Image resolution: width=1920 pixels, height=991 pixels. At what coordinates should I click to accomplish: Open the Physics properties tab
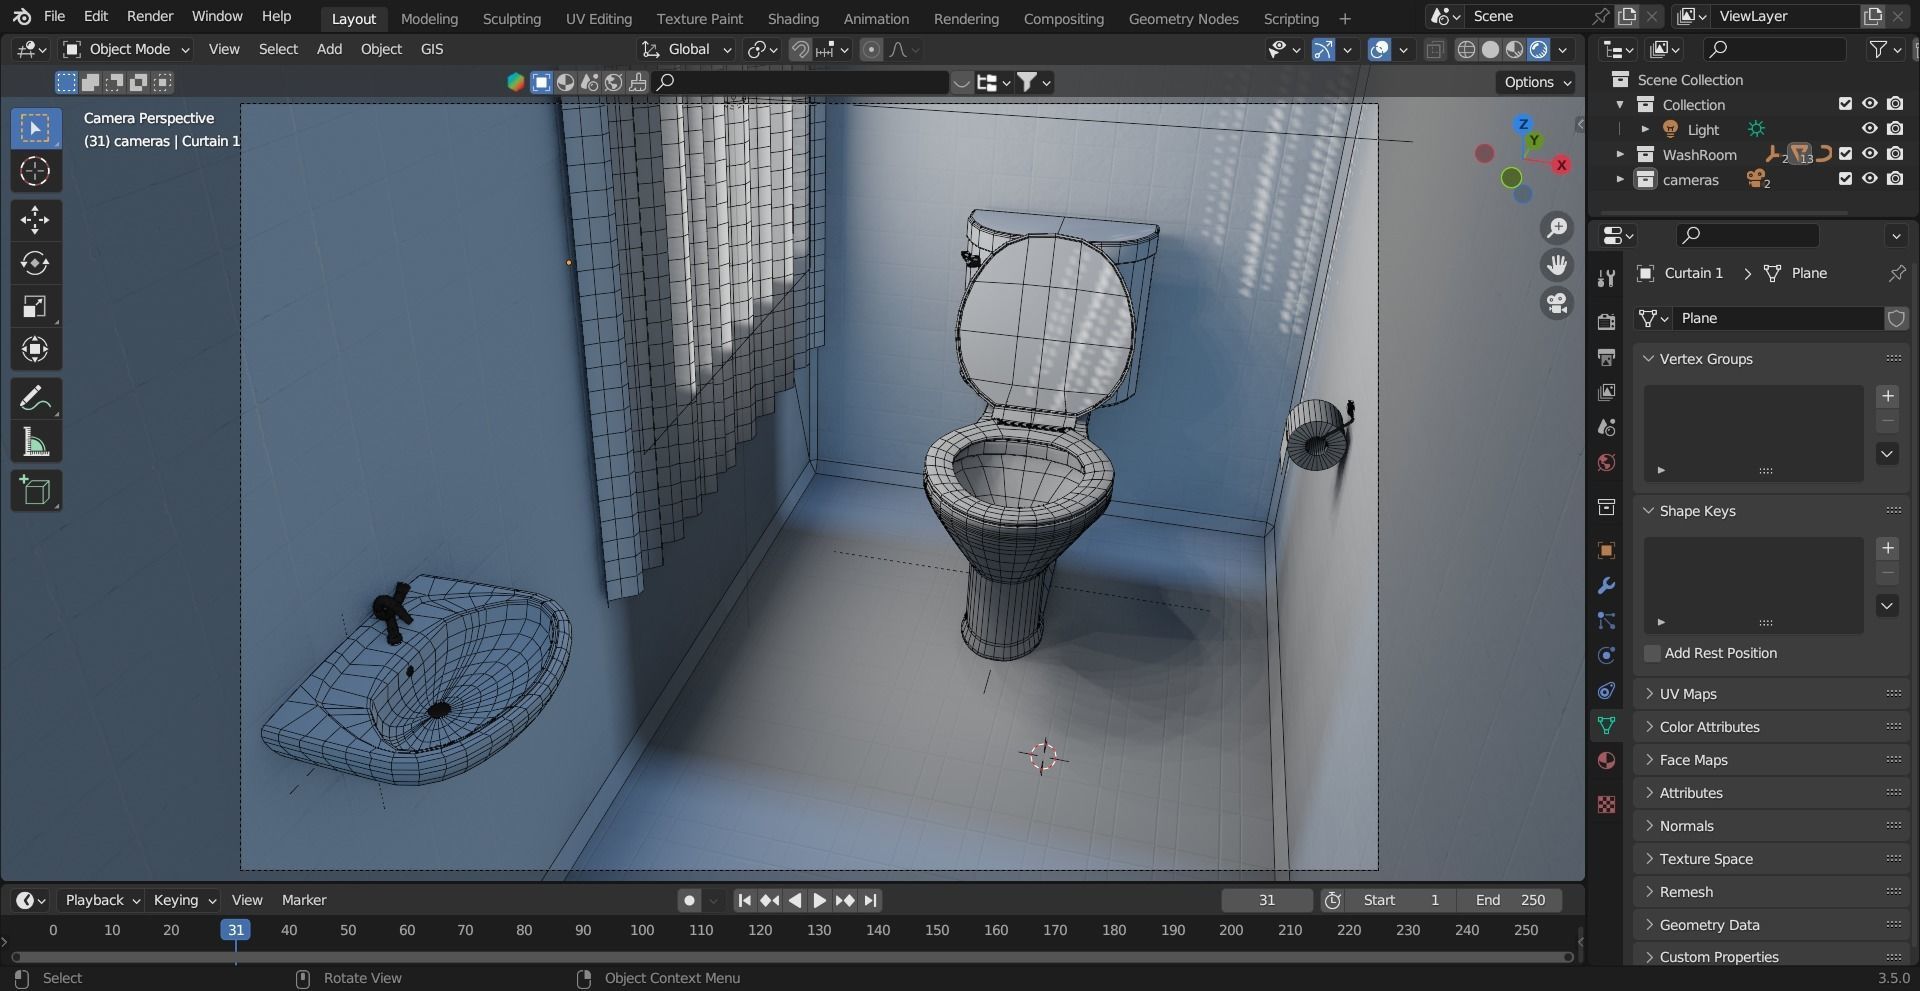pos(1606,656)
